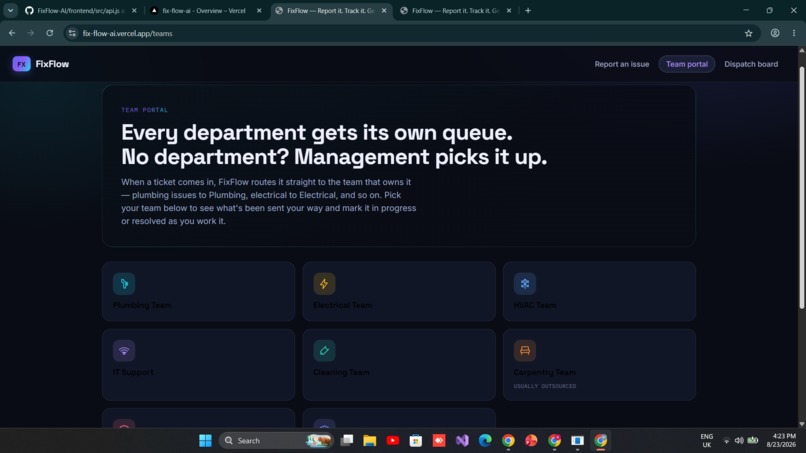
Task: Switch to the Vercel Overview tab
Action: [204, 11]
